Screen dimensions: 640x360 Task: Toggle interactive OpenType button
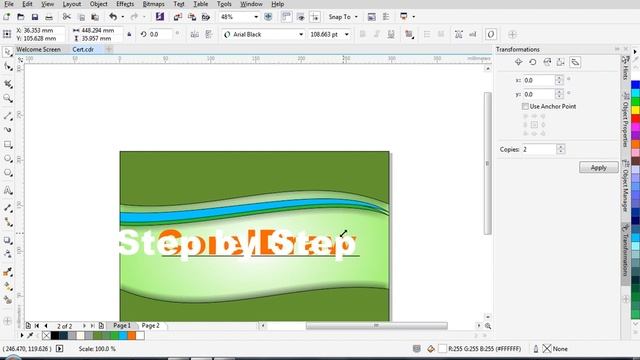tap(491, 34)
